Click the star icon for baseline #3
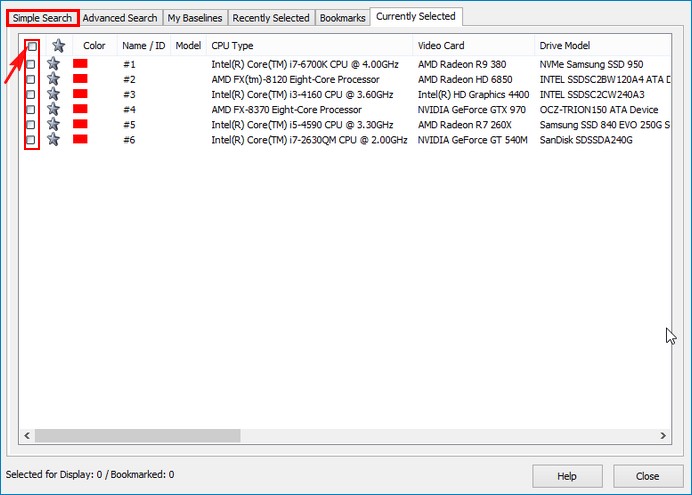 click(x=53, y=94)
